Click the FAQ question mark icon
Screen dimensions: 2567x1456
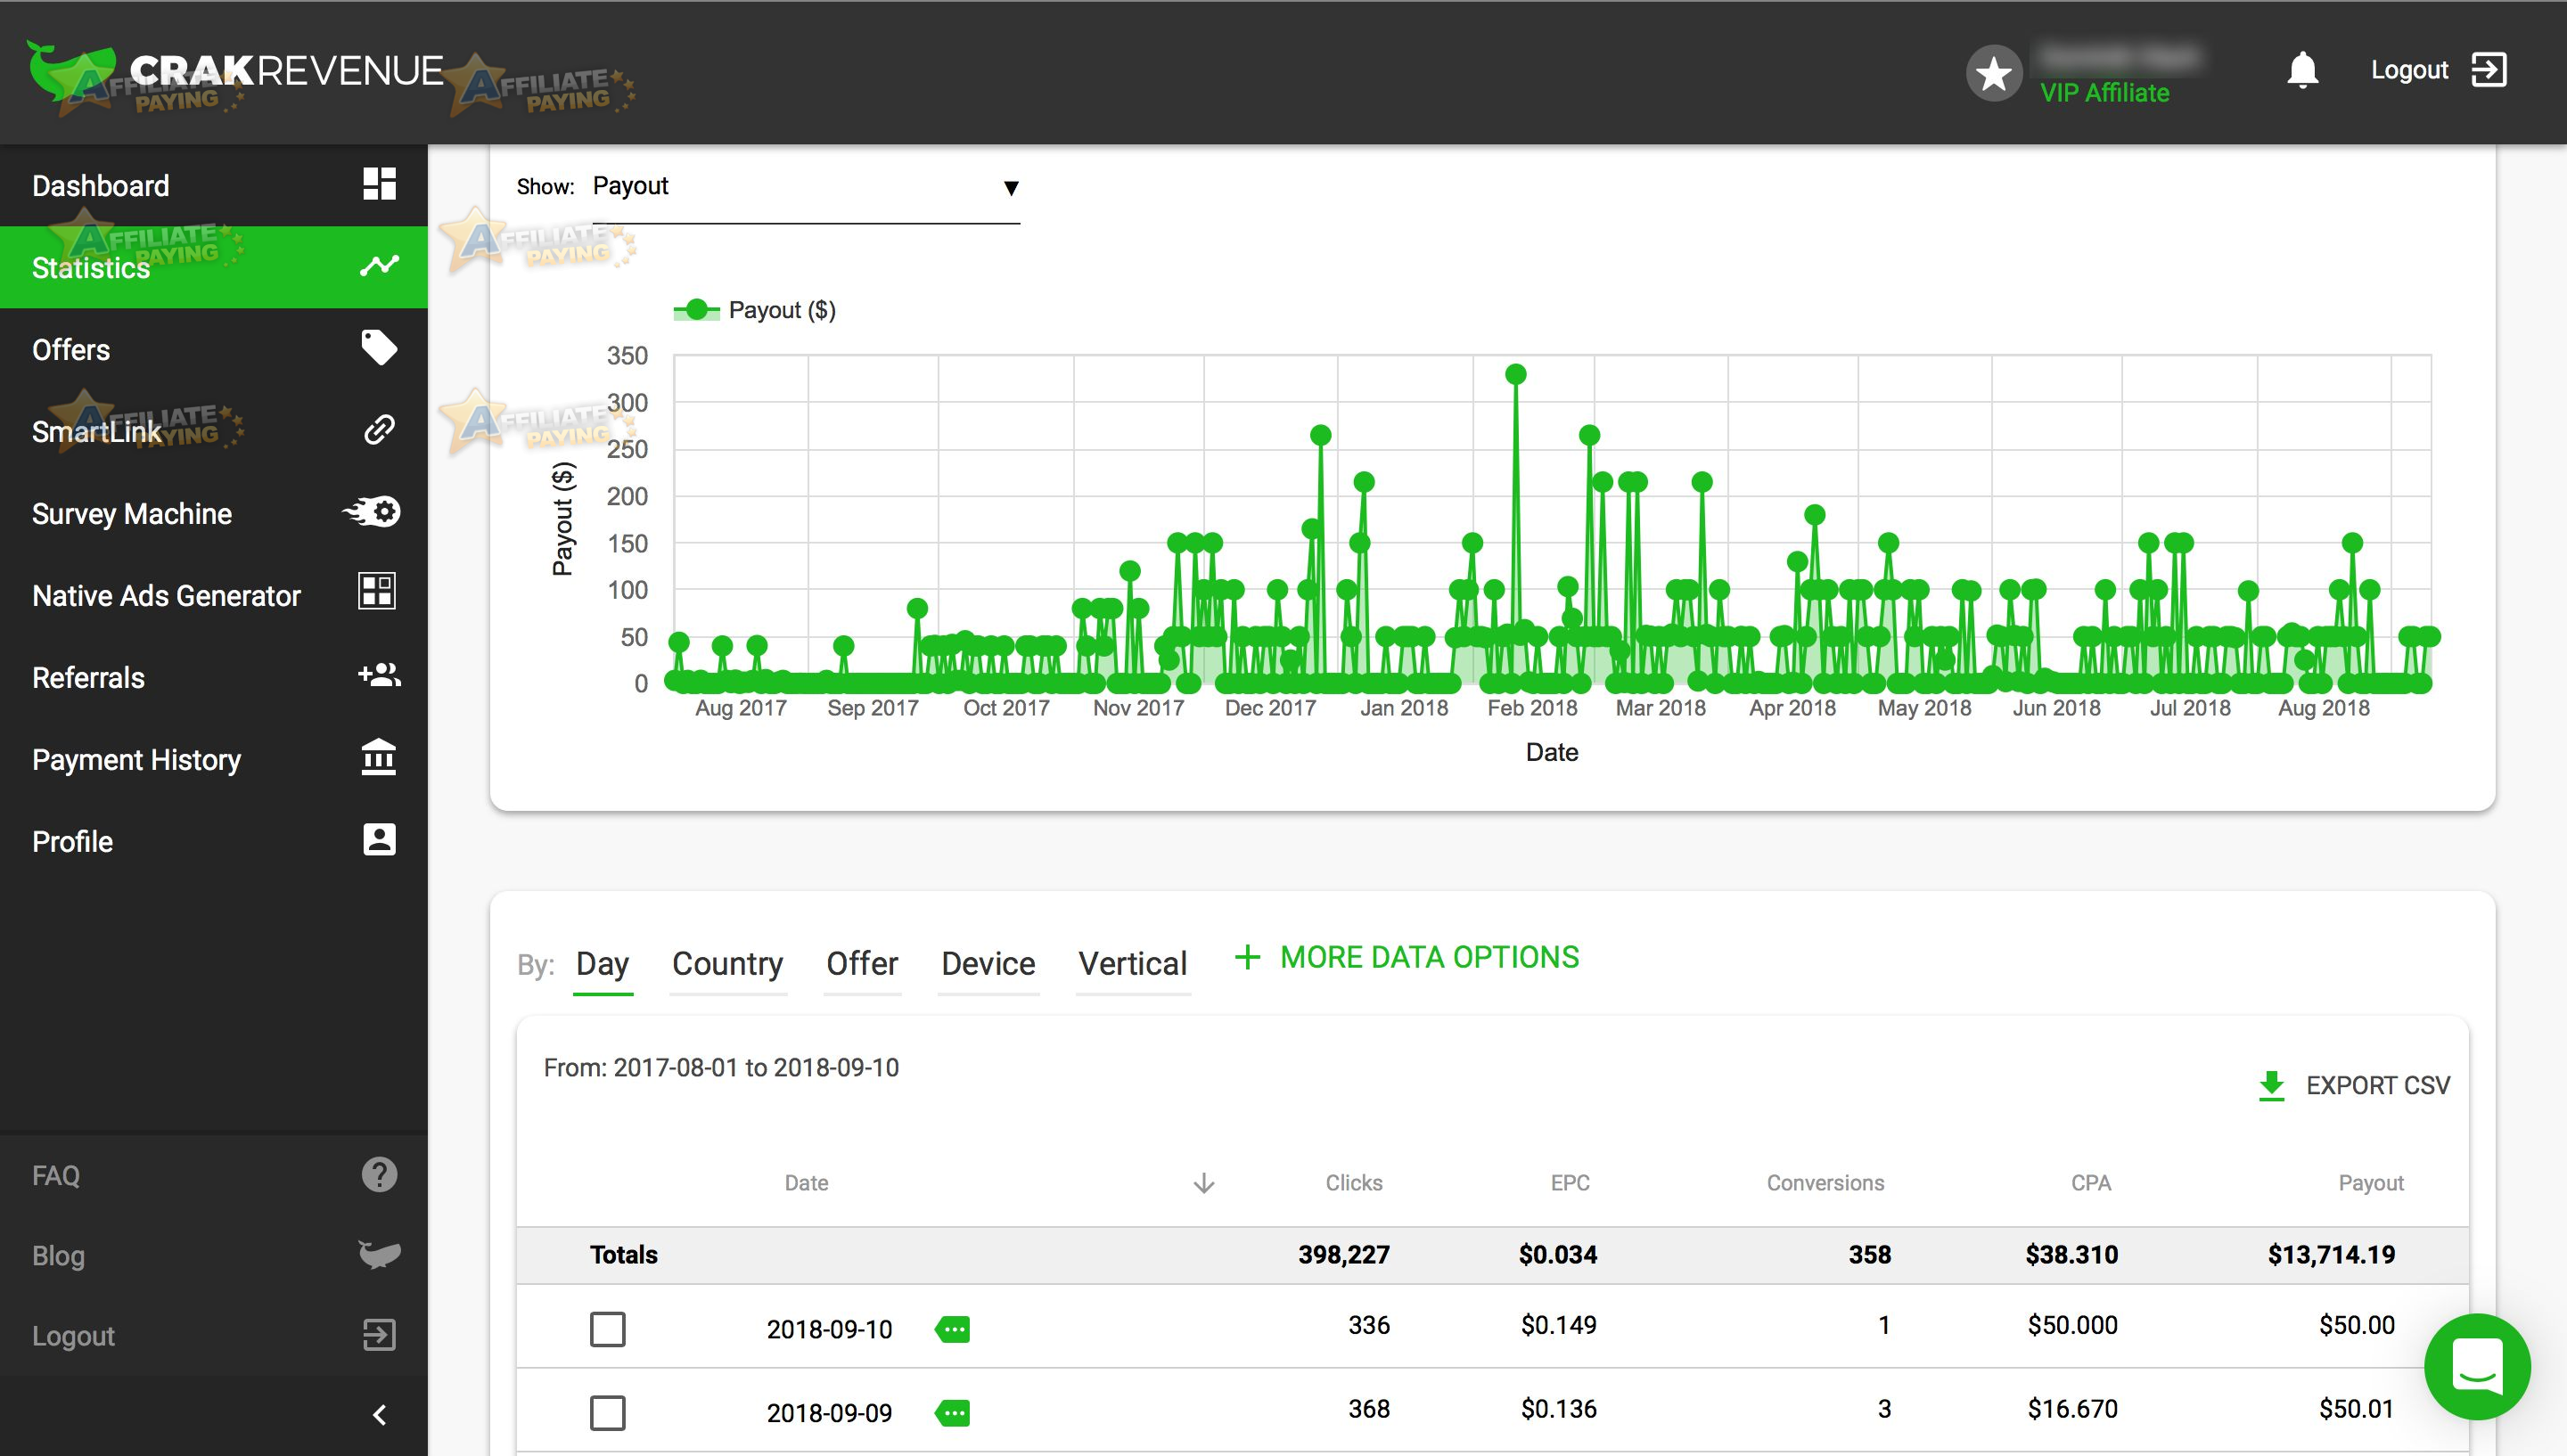pyautogui.click(x=379, y=1174)
